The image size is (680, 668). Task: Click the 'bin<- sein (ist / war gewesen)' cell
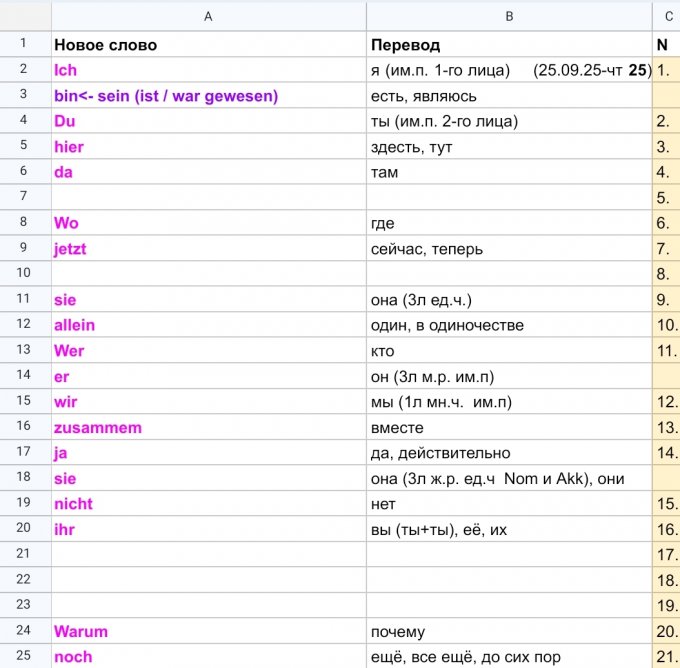tap(208, 96)
